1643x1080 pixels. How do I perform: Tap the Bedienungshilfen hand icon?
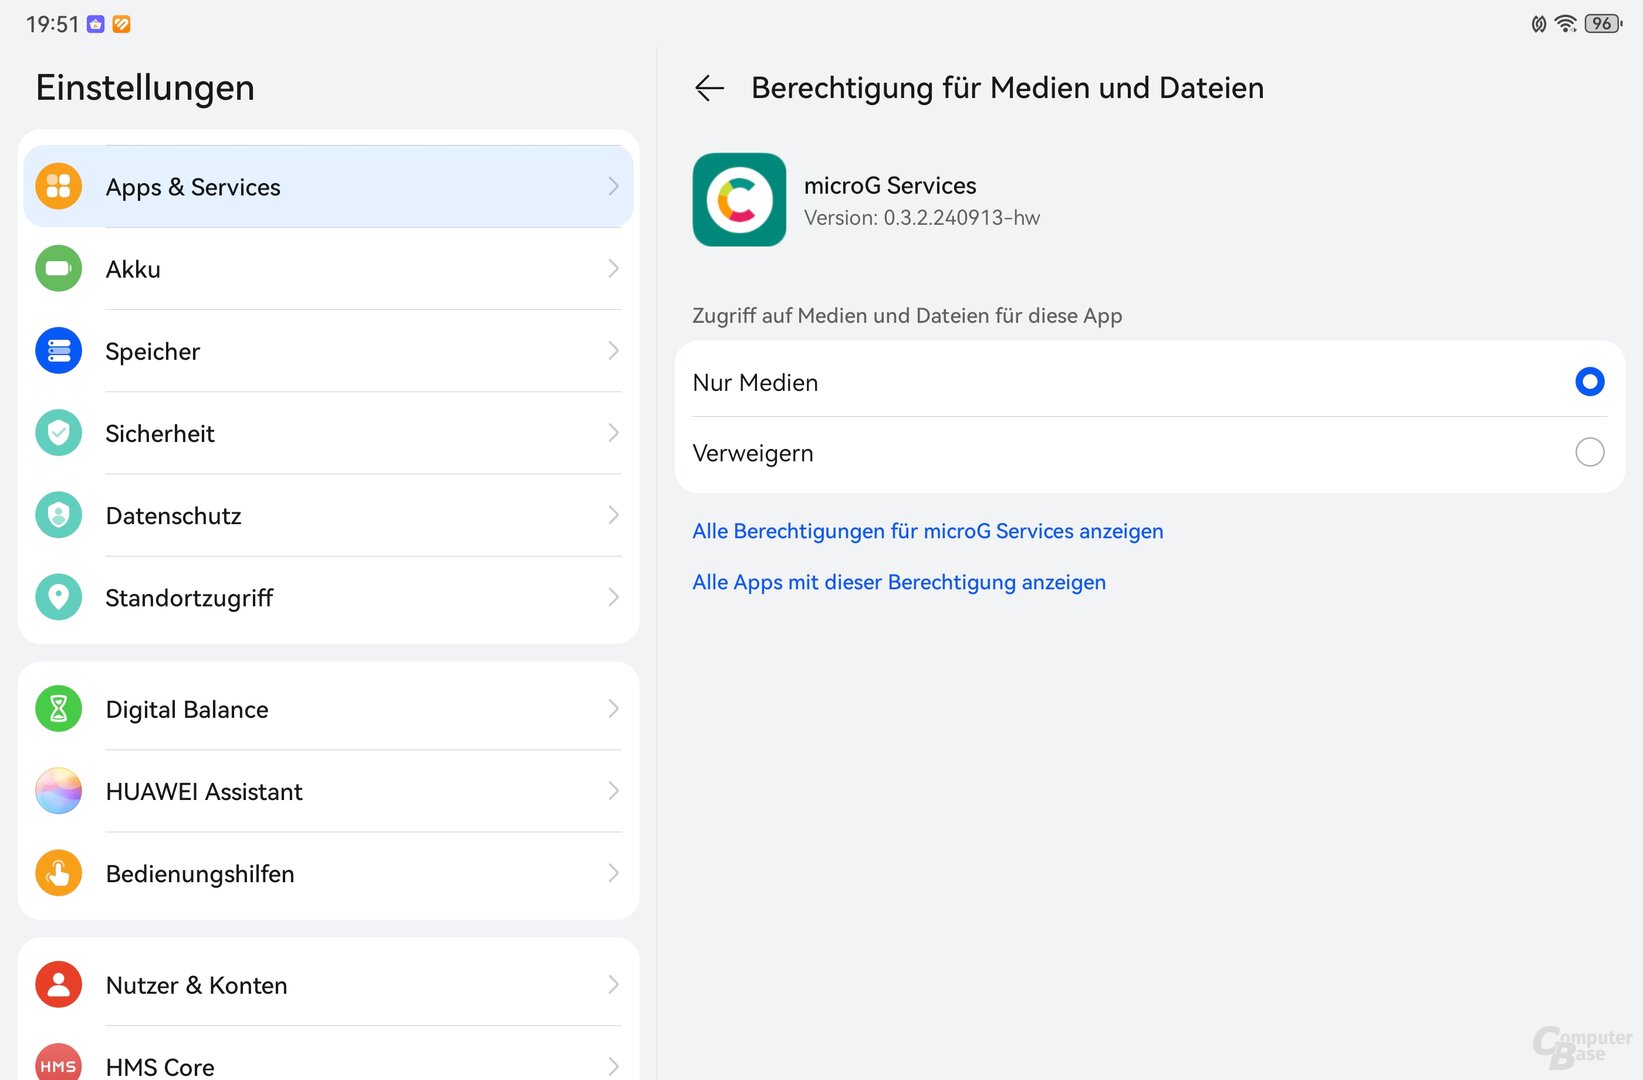(x=59, y=873)
